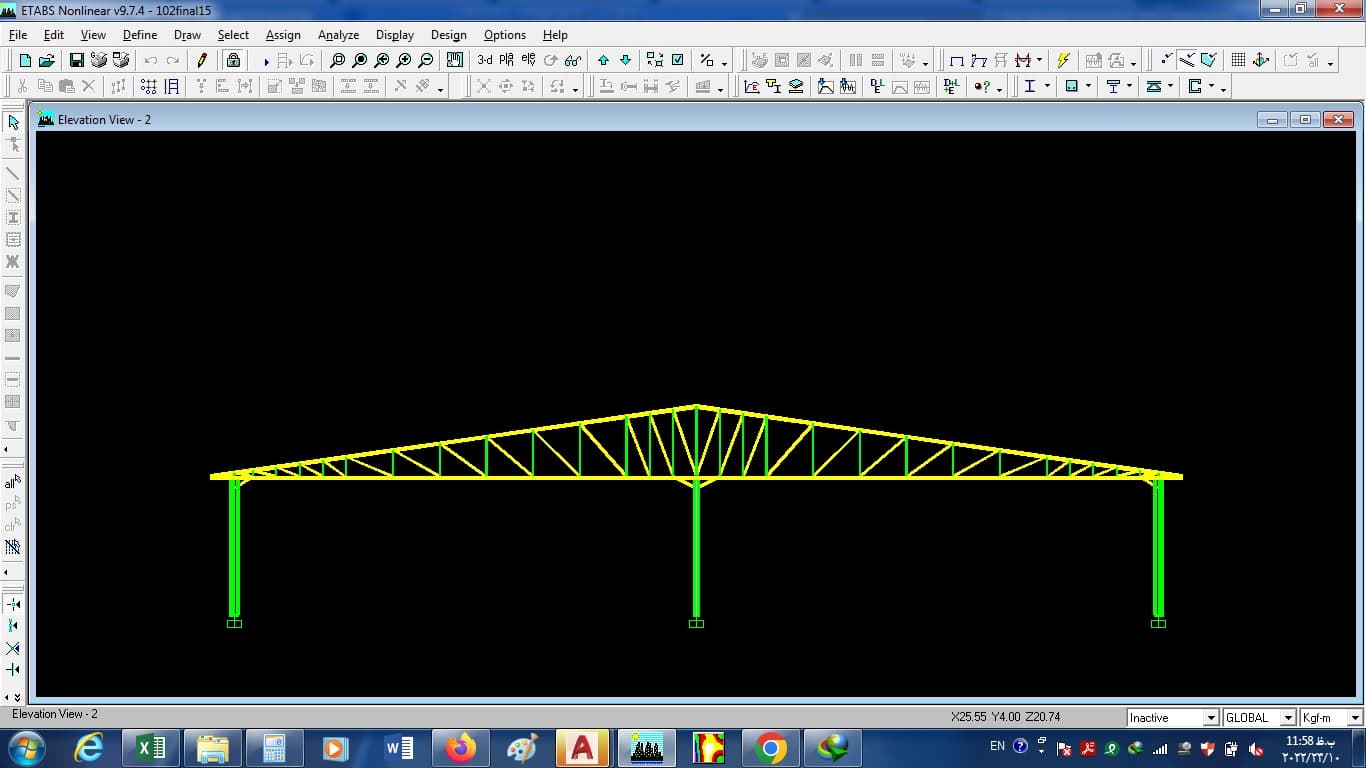
Task: Click the perspective toggle glasses icon
Action: coord(573,60)
